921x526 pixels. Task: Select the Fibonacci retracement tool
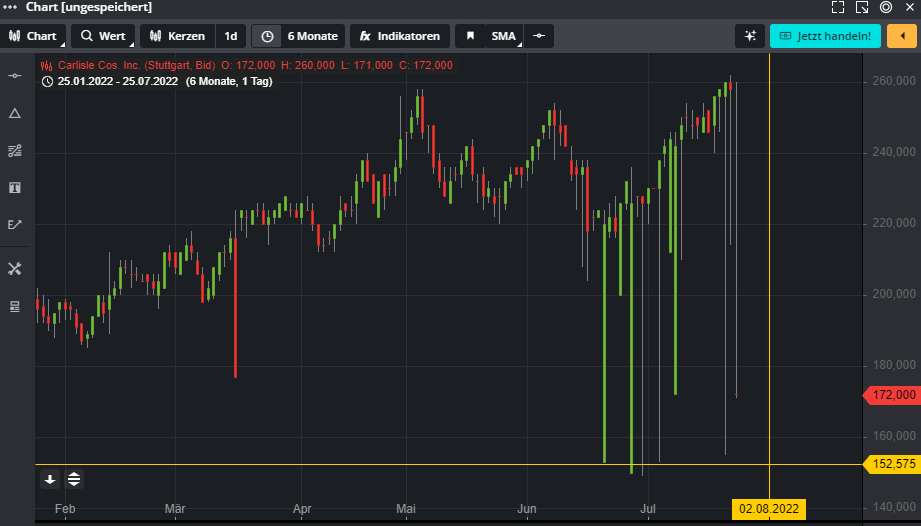15,151
